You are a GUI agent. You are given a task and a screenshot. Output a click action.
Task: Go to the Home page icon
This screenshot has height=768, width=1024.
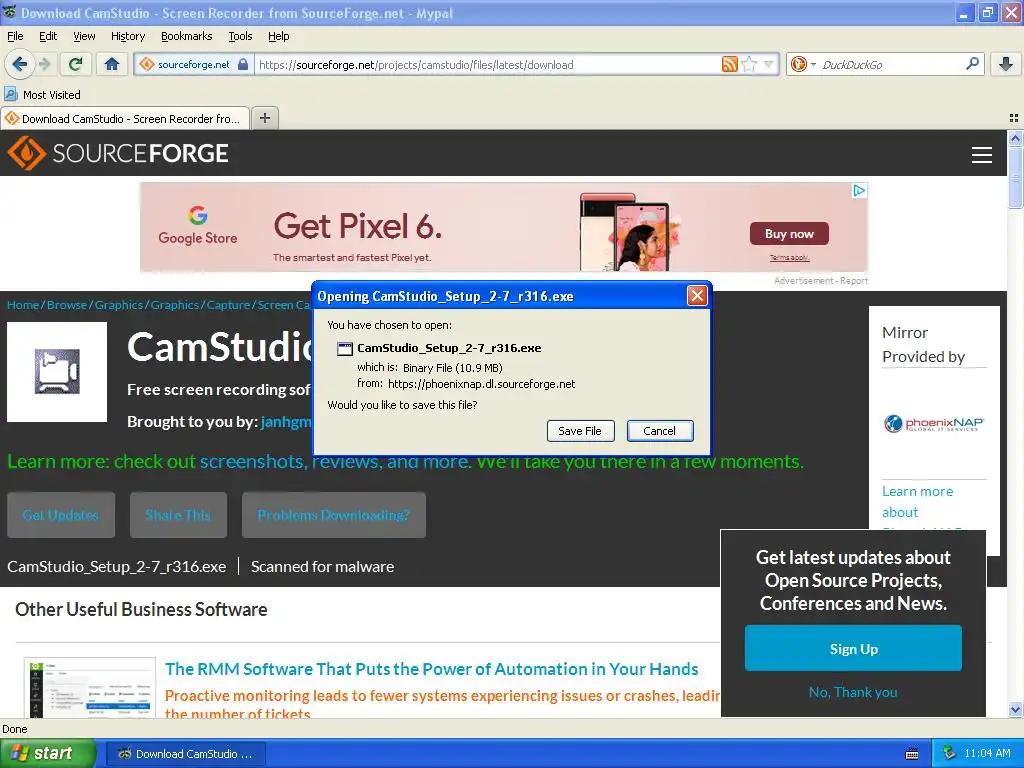[x=112, y=64]
